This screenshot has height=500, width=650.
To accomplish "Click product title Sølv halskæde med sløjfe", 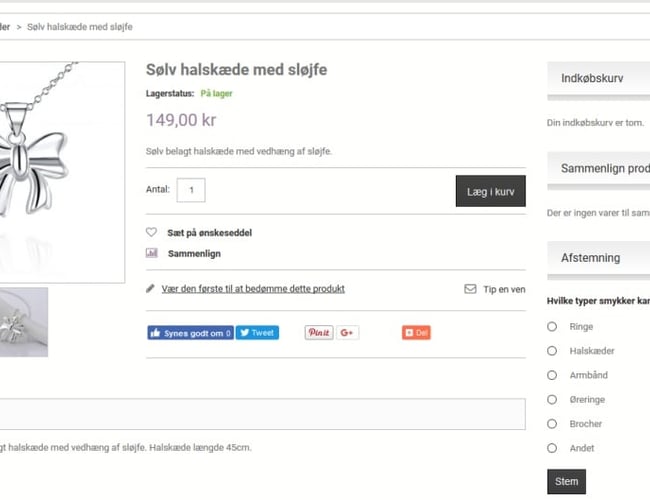I will [236, 70].
